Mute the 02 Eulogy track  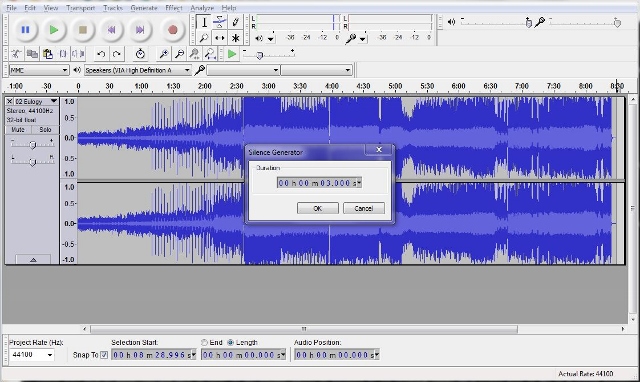[x=18, y=129]
